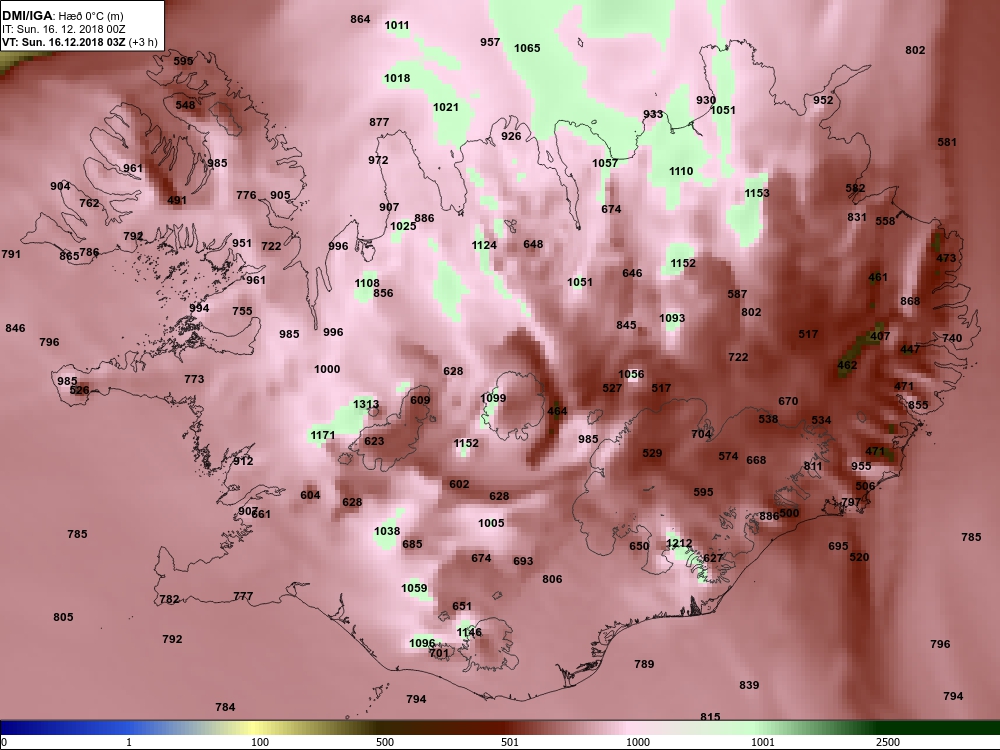Select the 526 value on Snæfellsnes tip
Image resolution: width=1000 pixels, height=750 pixels.
pyautogui.click(x=80, y=390)
